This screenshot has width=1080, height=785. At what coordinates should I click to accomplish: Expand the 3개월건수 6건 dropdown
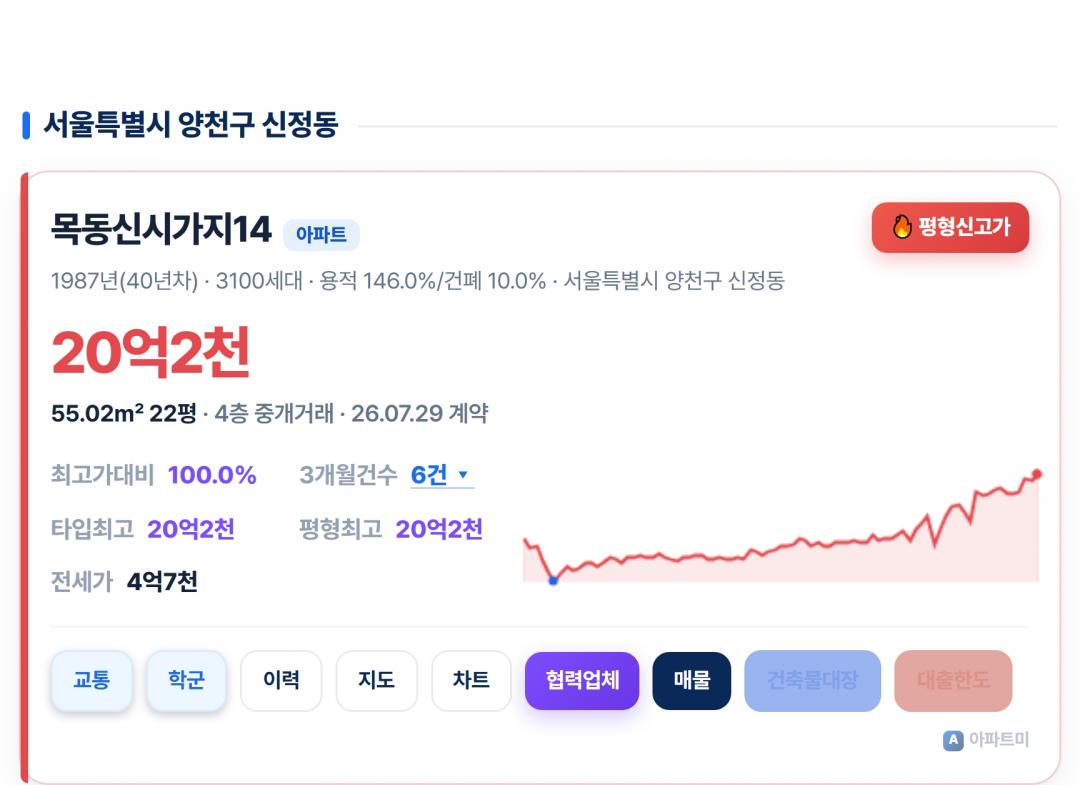pos(442,475)
